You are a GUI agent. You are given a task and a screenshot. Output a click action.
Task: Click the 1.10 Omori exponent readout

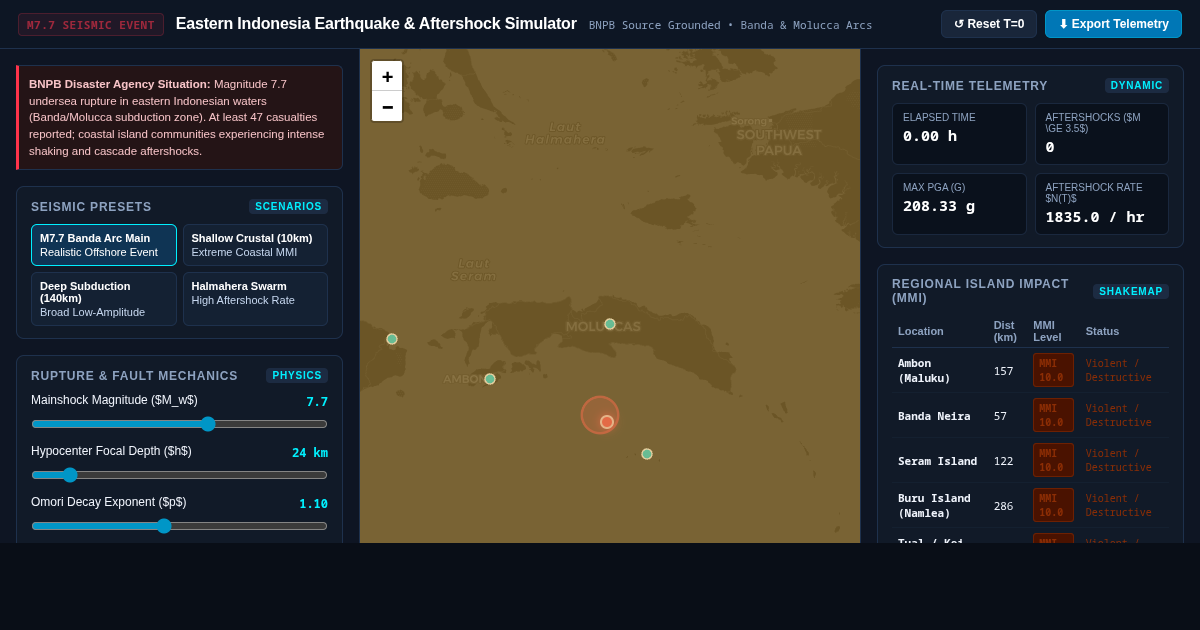pyautogui.click(x=313, y=504)
